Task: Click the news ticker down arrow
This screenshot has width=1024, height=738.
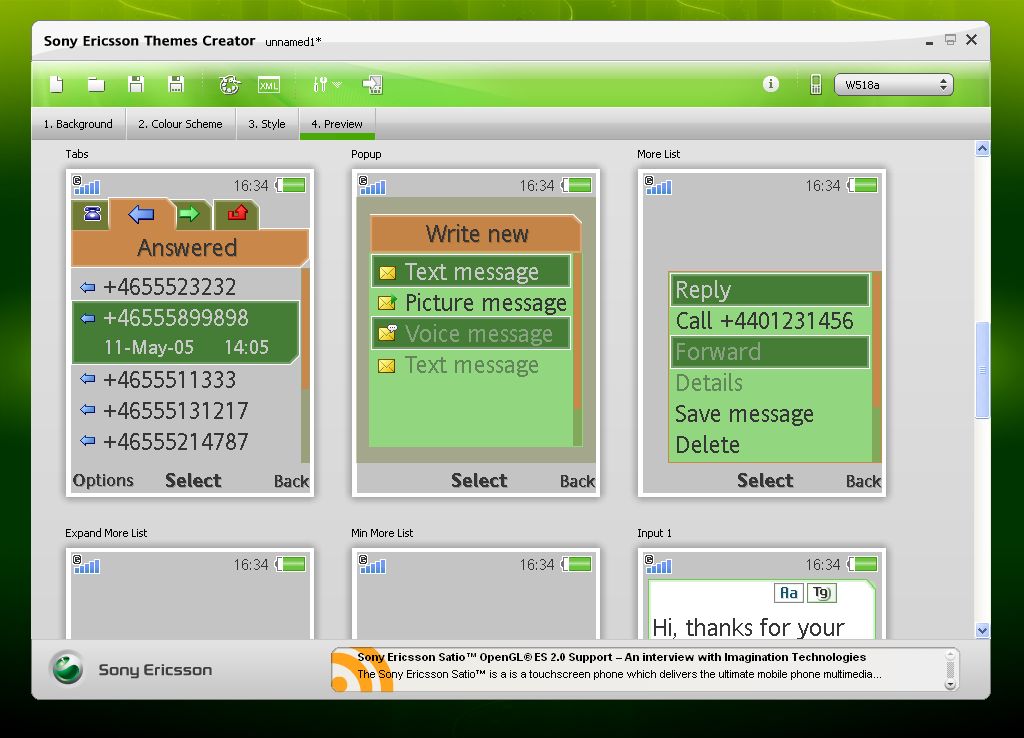Action: coord(950,685)
